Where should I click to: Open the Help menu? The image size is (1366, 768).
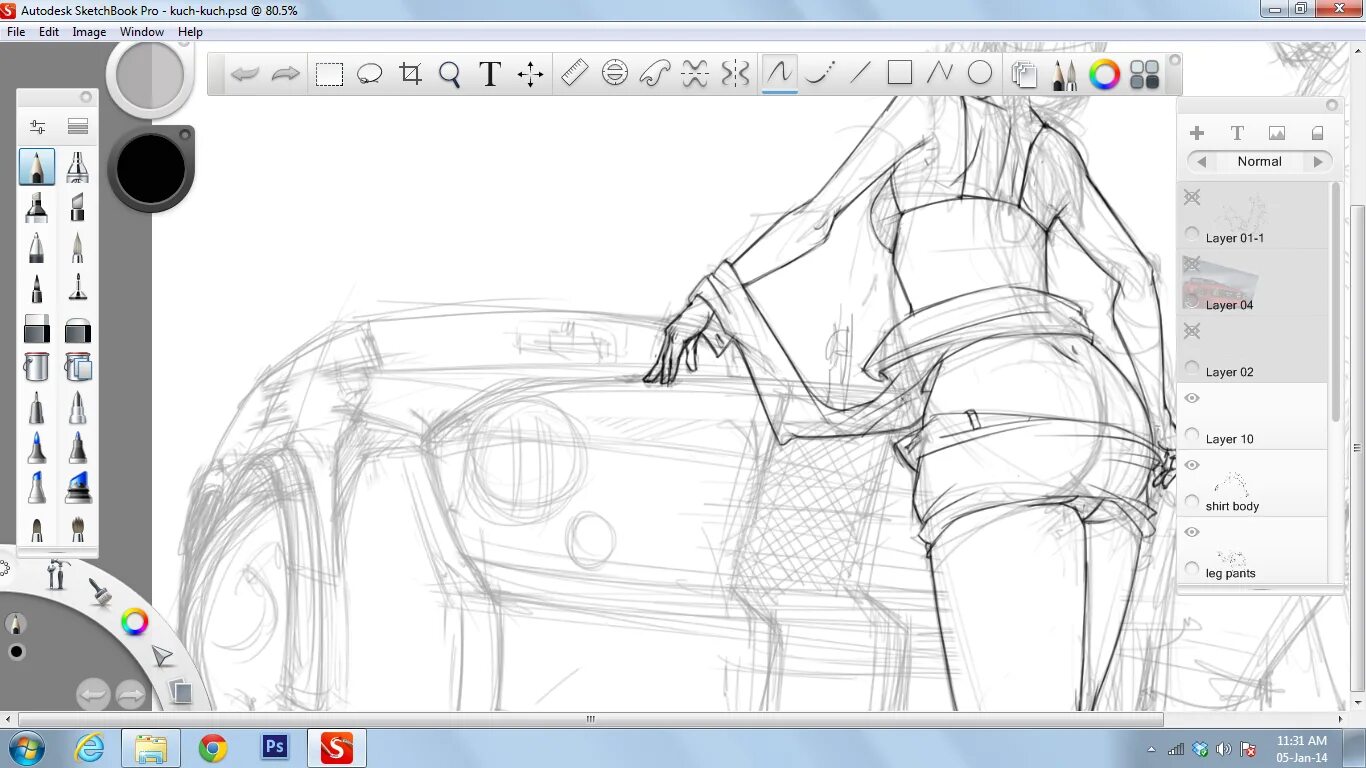click(190, 32)
